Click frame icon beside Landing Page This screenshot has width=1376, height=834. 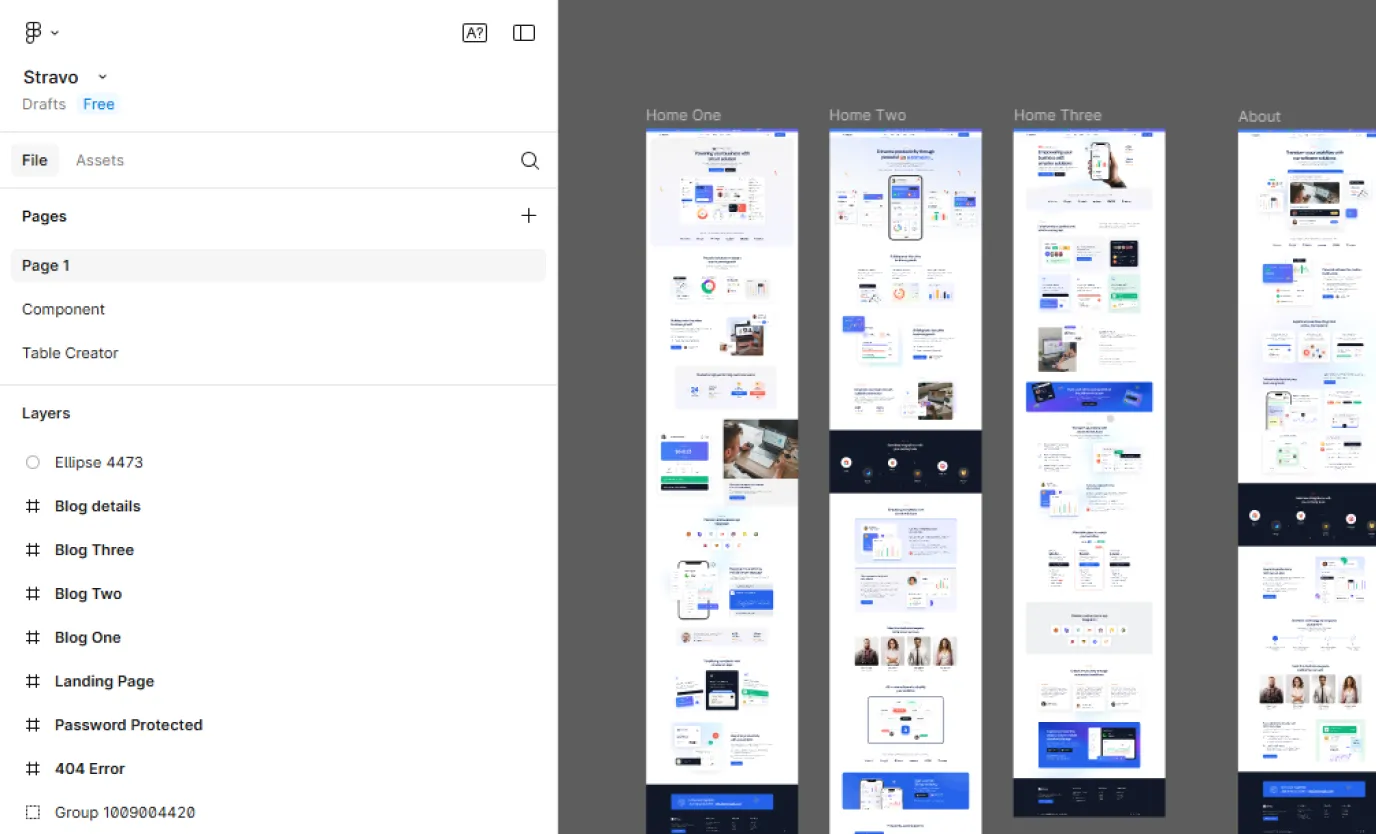[x=33, y=681]
